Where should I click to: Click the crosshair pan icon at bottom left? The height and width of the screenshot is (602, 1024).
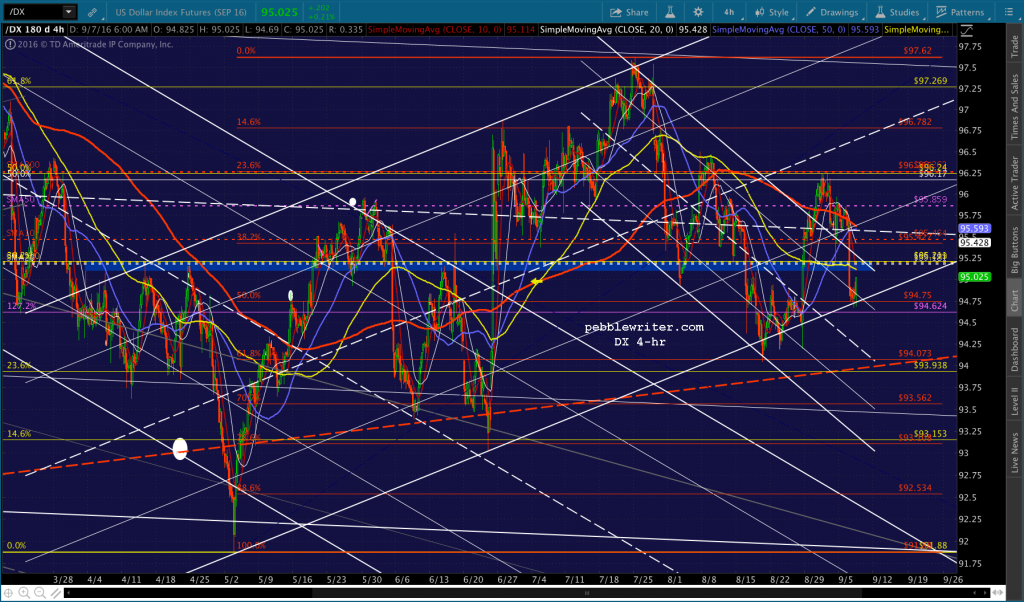tap(9, 593)
